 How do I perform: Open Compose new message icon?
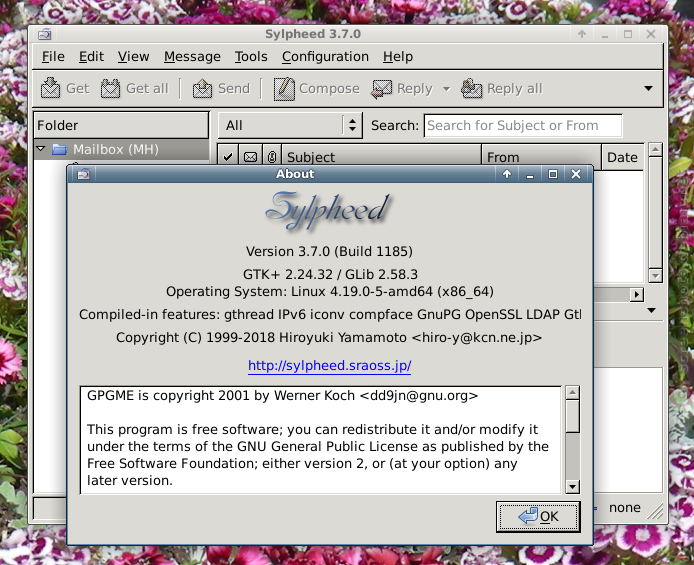tap(284, 88)
